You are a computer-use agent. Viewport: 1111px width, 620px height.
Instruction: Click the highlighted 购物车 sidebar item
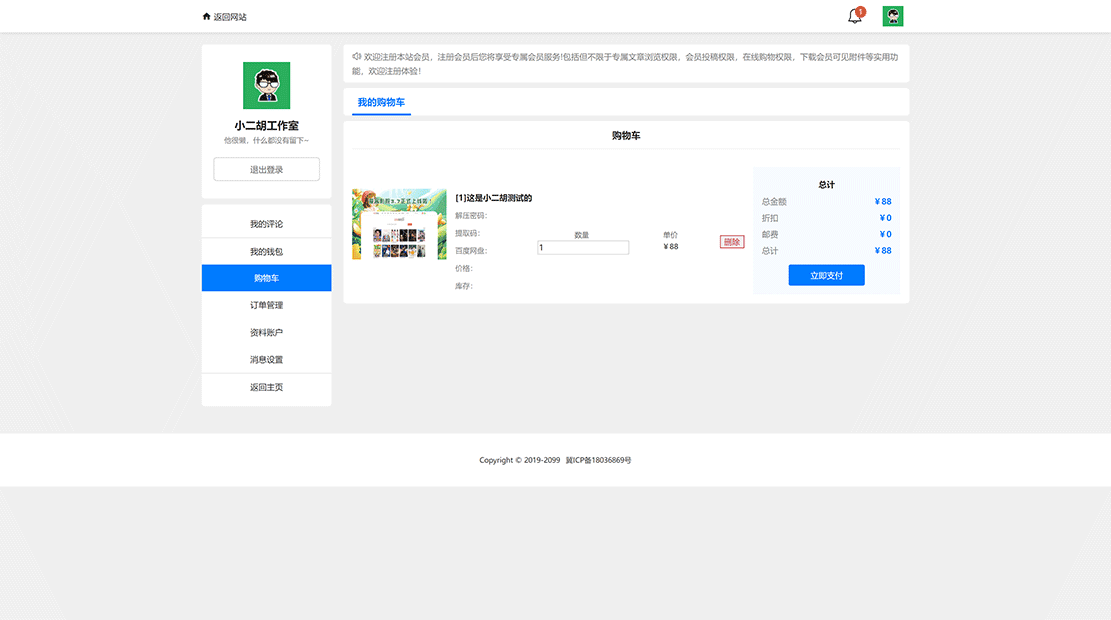click(x=265, y=277)
